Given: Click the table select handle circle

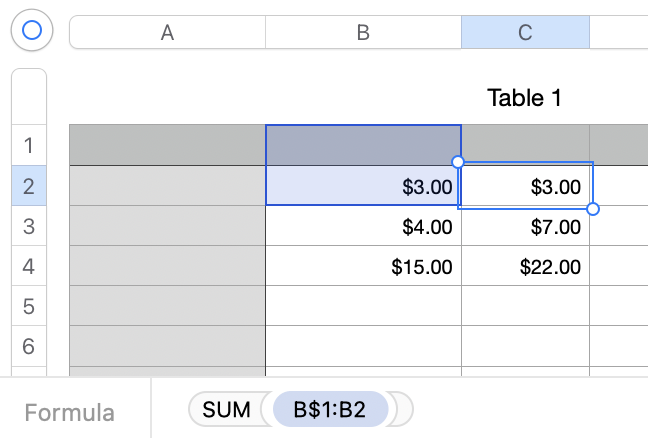Looking at the screenshot, I should click(31, 31).
